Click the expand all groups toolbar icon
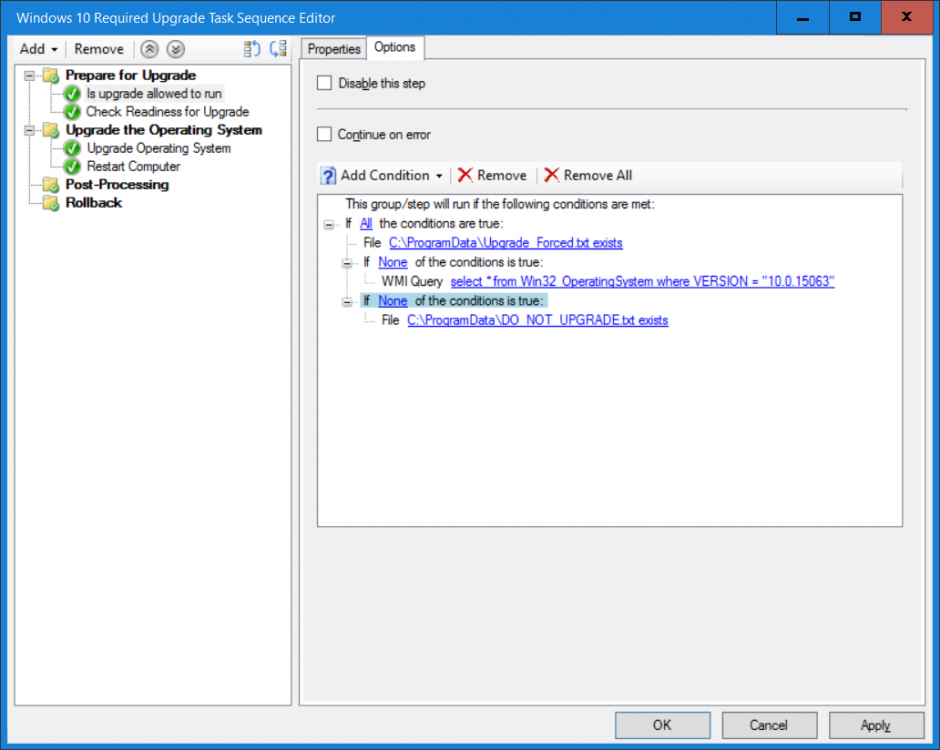This screenshot has height=750, width=940. tap(252, 49)
